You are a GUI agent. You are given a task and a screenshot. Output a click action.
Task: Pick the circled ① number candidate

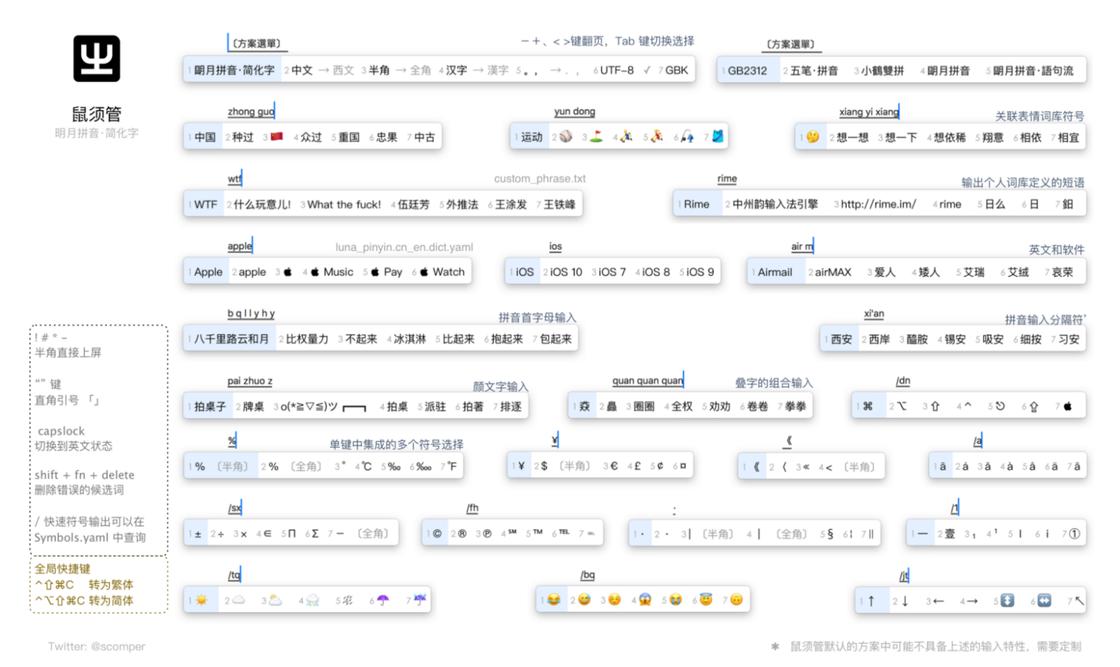(1075, 533)
